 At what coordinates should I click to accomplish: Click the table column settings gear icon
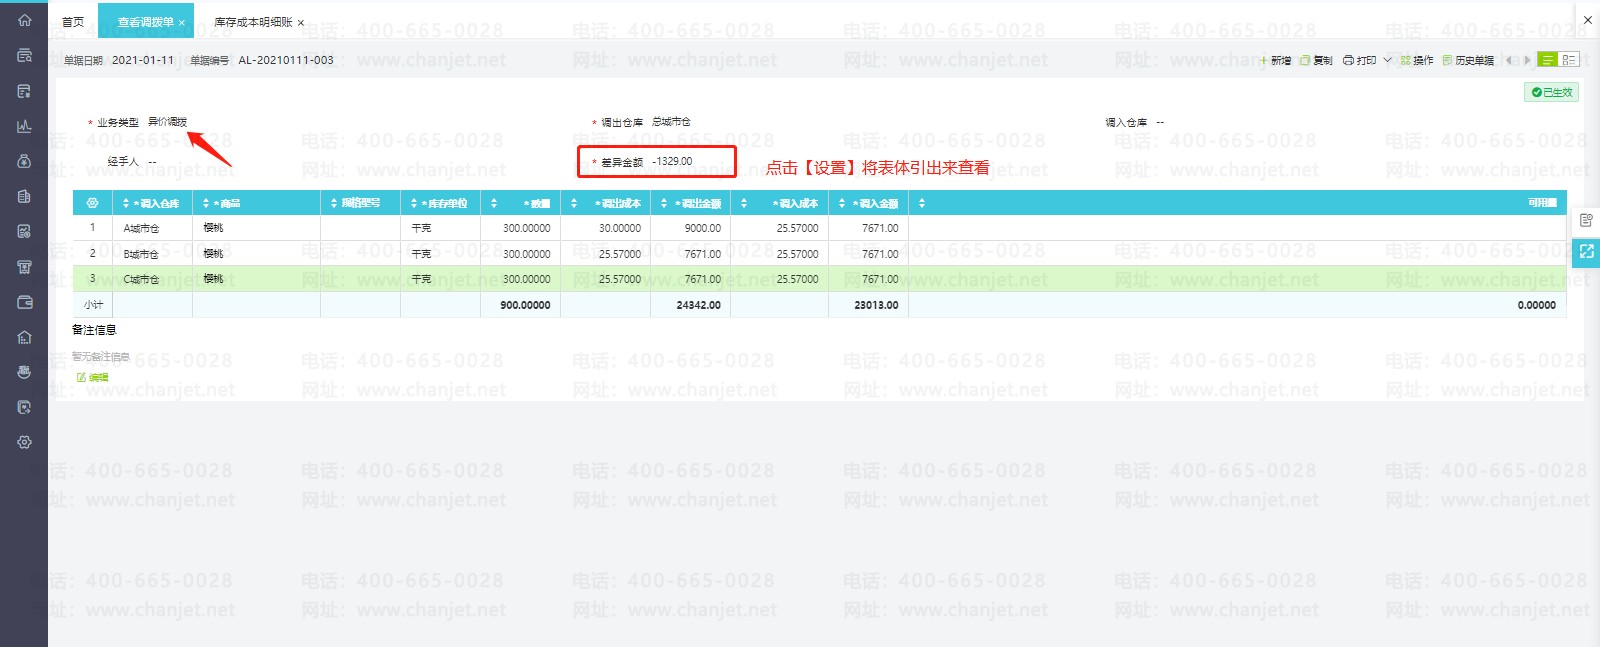[92, 203]
